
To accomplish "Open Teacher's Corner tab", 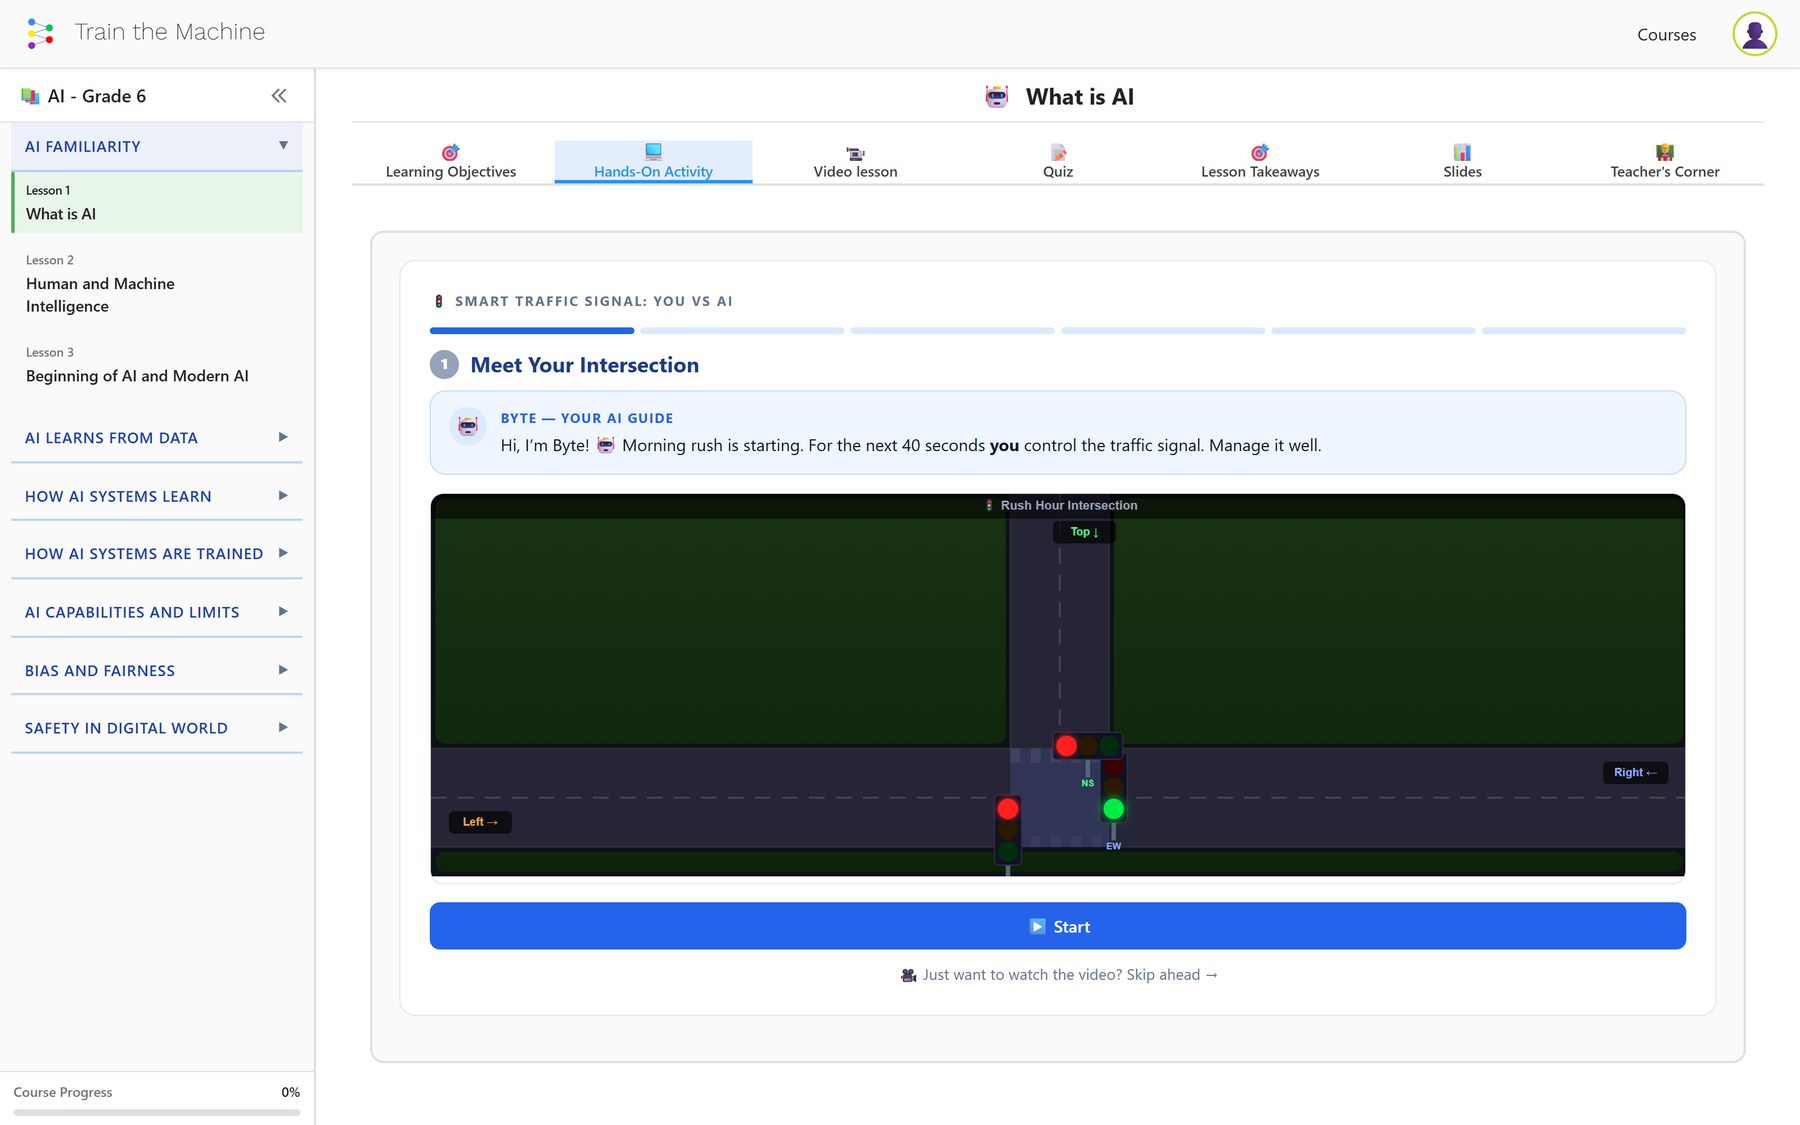I will coord(1665,162).
